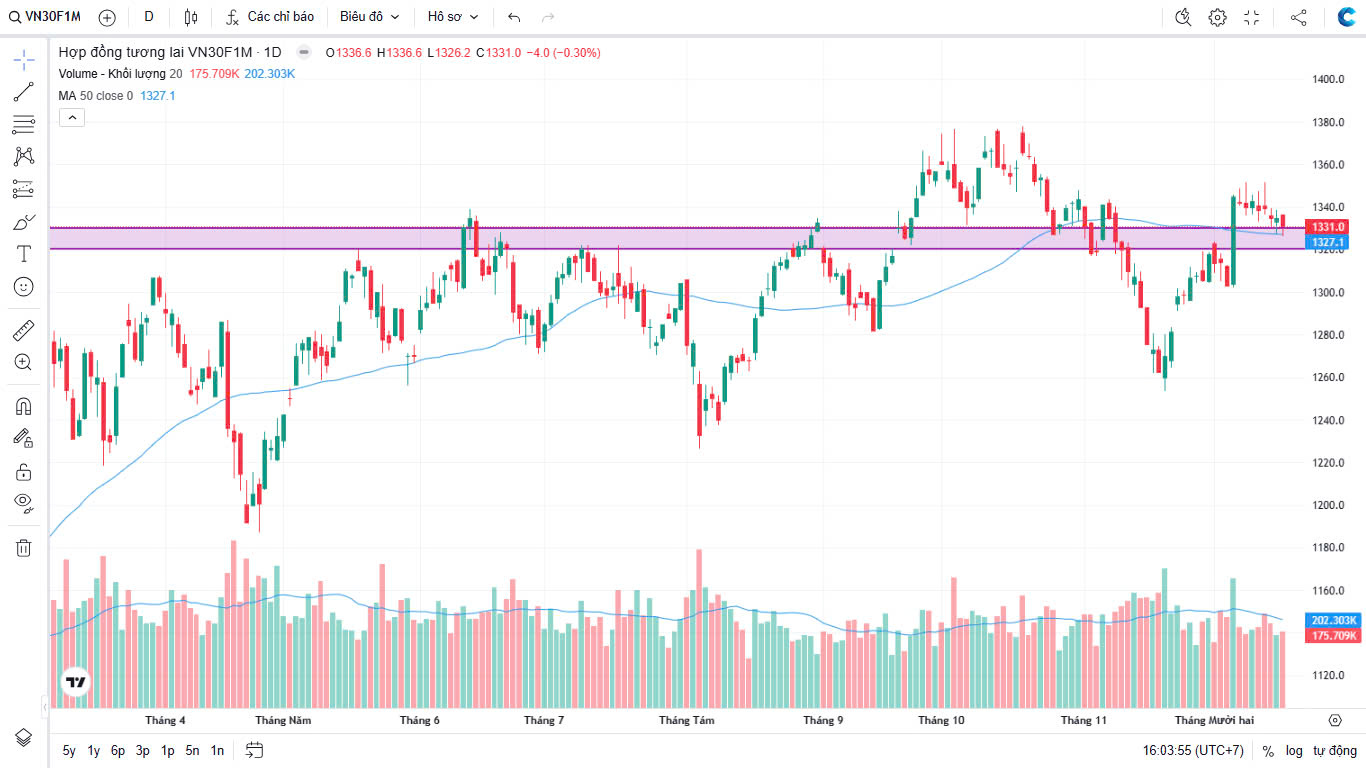Toggle stay in drawing mode
The height and width of the screenshot is (768, 1366).
[24, 438]
